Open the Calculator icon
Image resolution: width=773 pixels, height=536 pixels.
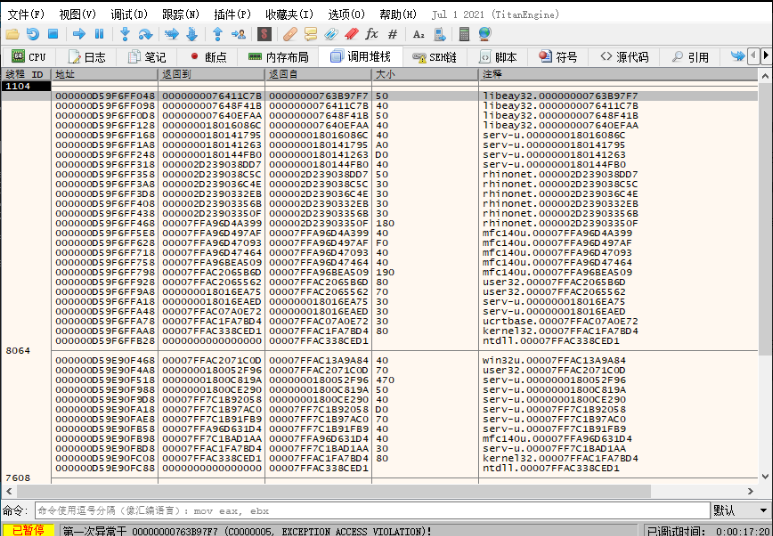[x=464, y=34]
